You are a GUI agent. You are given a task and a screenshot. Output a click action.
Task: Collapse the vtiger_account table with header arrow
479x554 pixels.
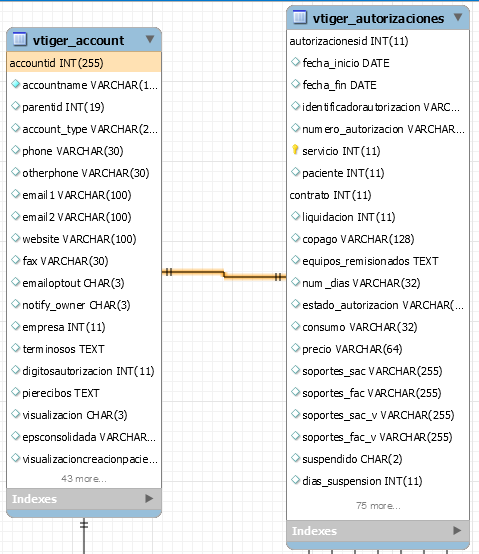[x=150, y=39]
